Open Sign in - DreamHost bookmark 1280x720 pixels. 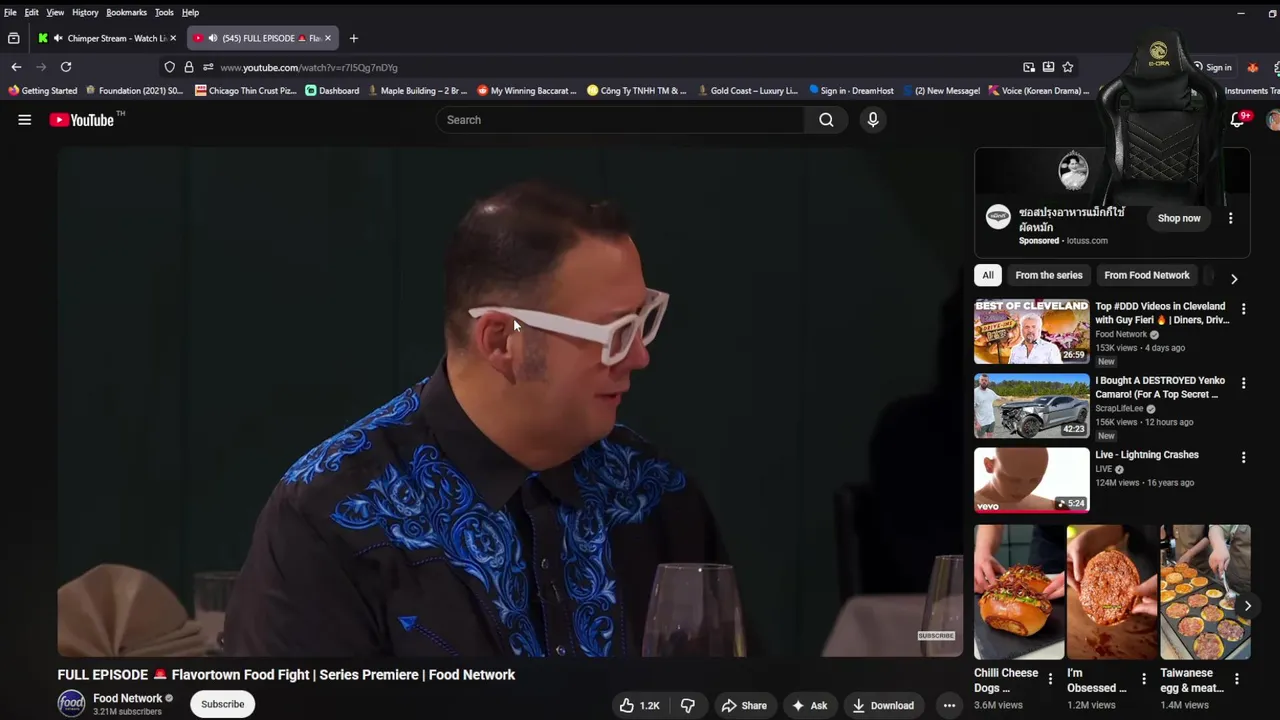(851, 91)
